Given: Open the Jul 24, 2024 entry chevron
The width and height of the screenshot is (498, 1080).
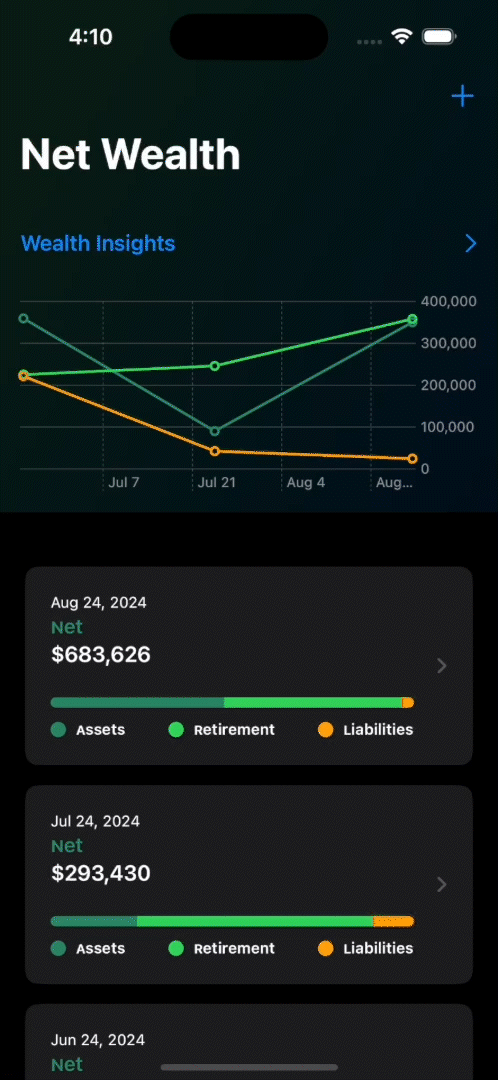Looking at the screenshot, I should 442,884.
